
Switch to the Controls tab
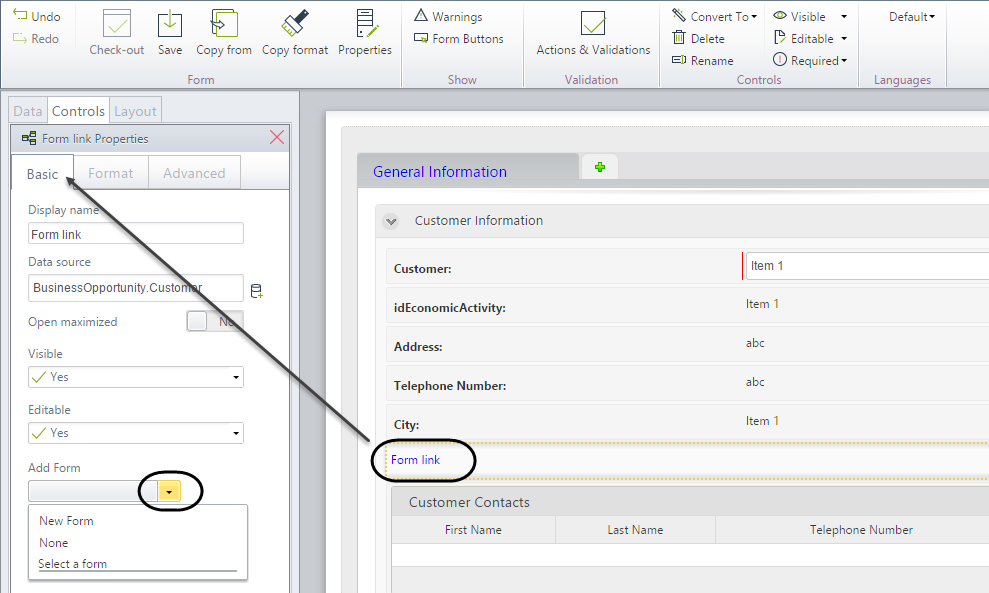pos(78,111)
